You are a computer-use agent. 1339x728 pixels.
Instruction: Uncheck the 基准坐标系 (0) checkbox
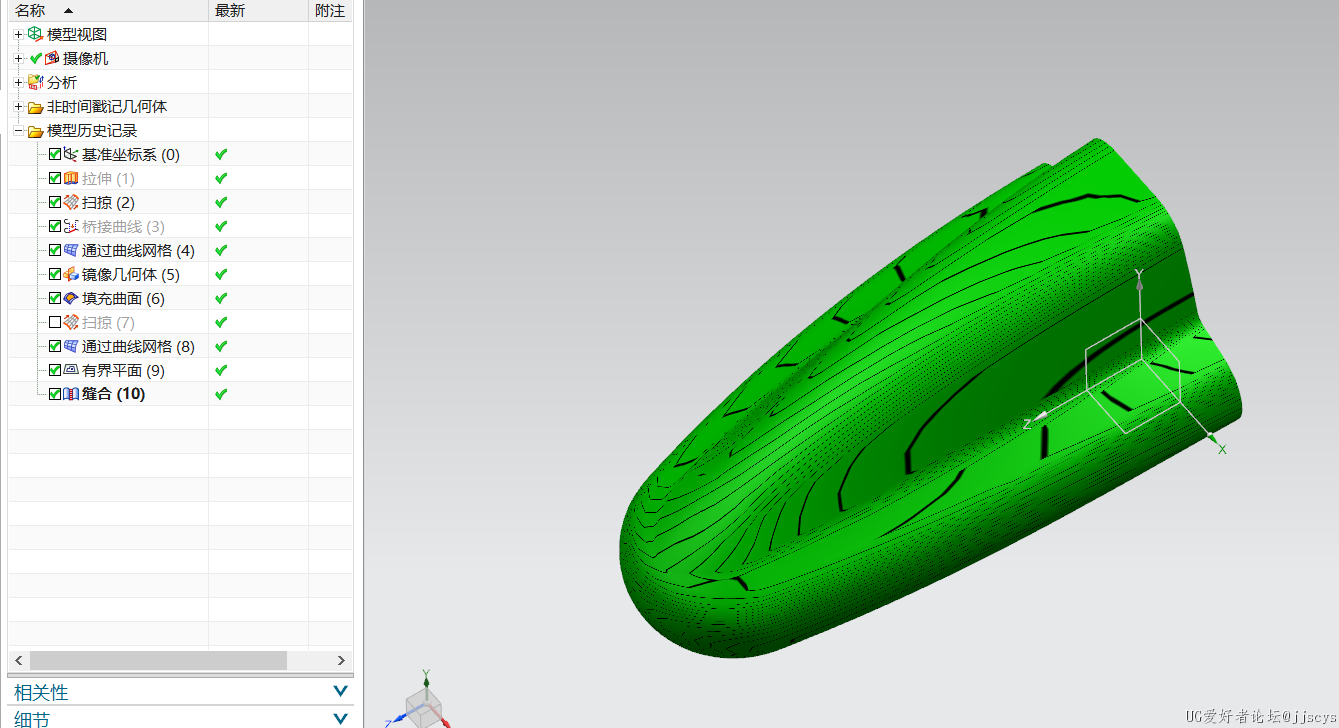click(x=55, y=154)
